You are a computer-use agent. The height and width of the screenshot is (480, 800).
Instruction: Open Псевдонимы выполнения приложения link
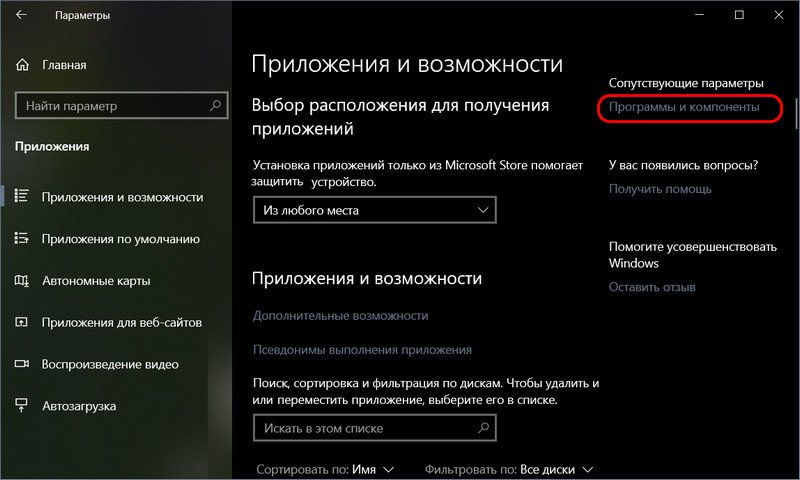coord(362,350)
